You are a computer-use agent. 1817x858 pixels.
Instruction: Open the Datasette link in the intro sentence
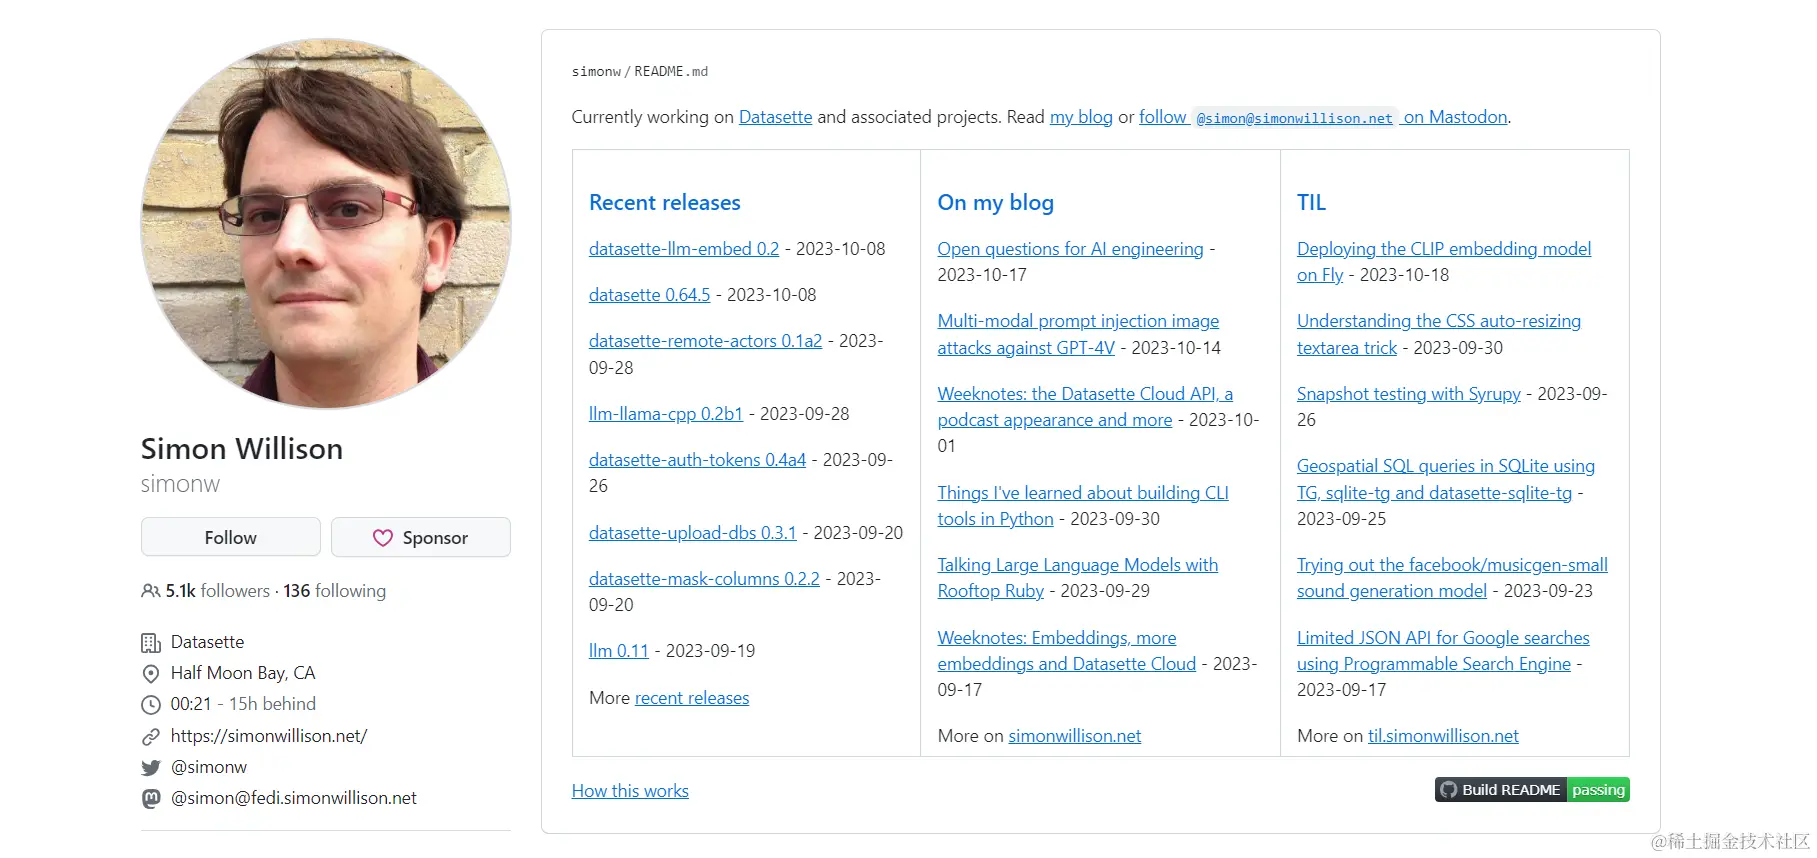point(775,117)
